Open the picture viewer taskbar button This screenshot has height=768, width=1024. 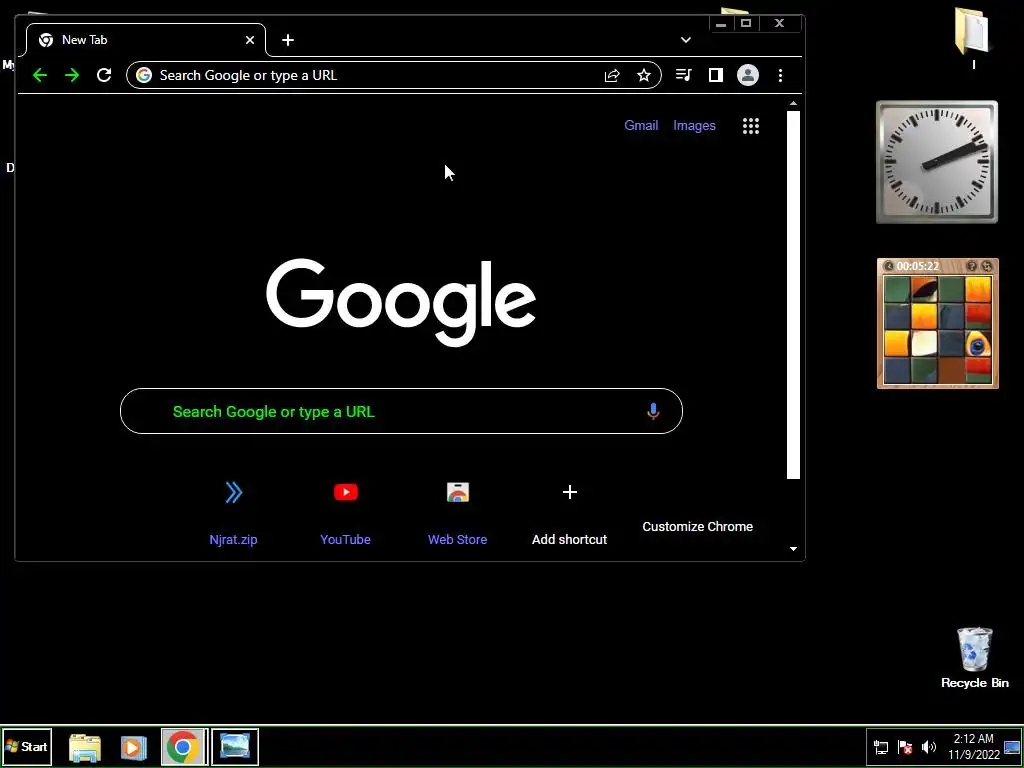pyautogui.click(x=235, y=747)
